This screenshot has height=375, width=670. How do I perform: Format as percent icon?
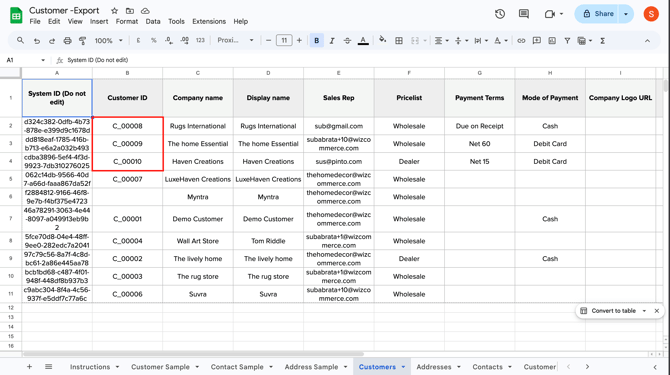[x=153, y=41]
